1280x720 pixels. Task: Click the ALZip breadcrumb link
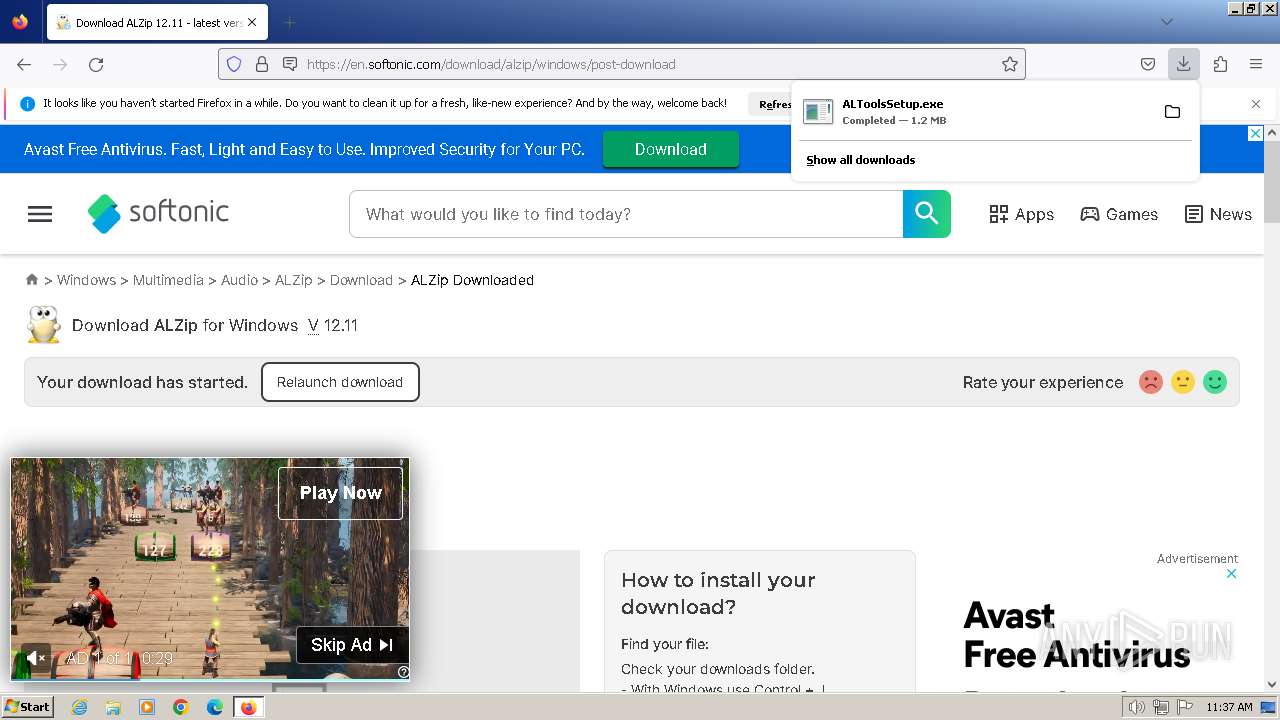pyautogui.click(x=294, y=280)
